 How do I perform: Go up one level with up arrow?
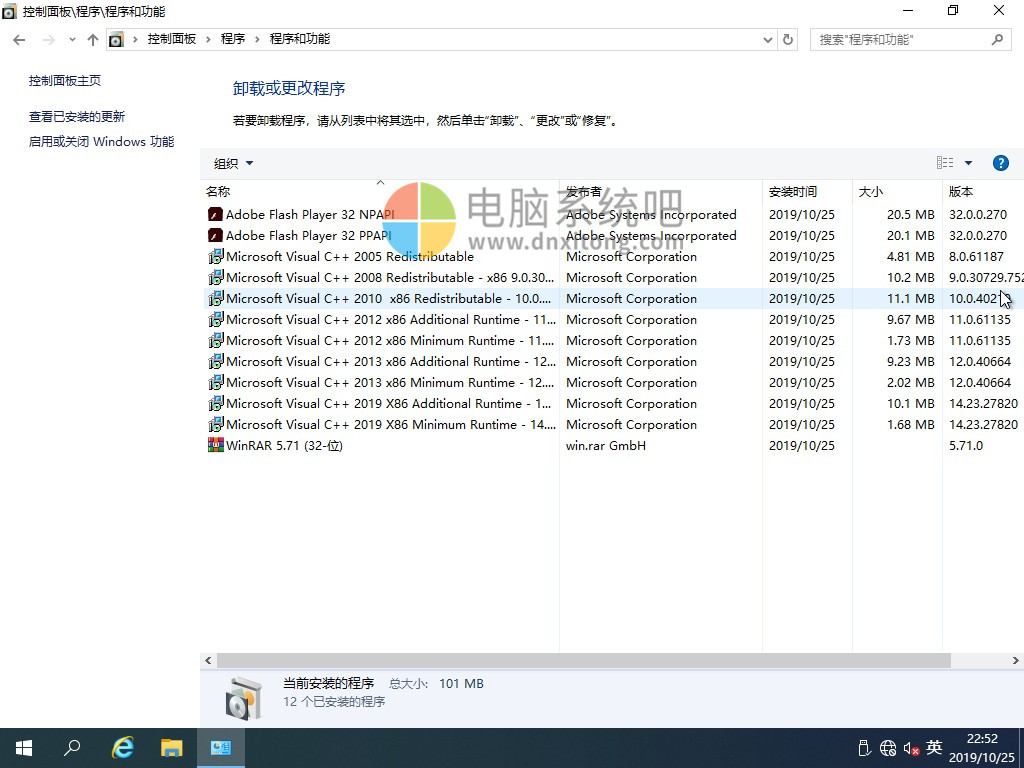(x=93, y=39)
